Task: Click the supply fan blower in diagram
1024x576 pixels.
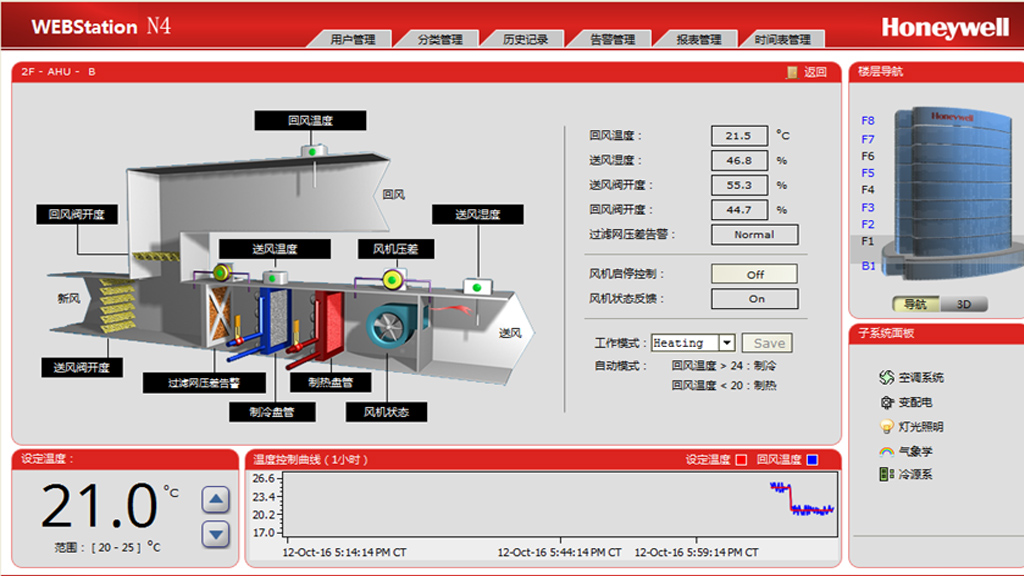Action: [386, 327]
